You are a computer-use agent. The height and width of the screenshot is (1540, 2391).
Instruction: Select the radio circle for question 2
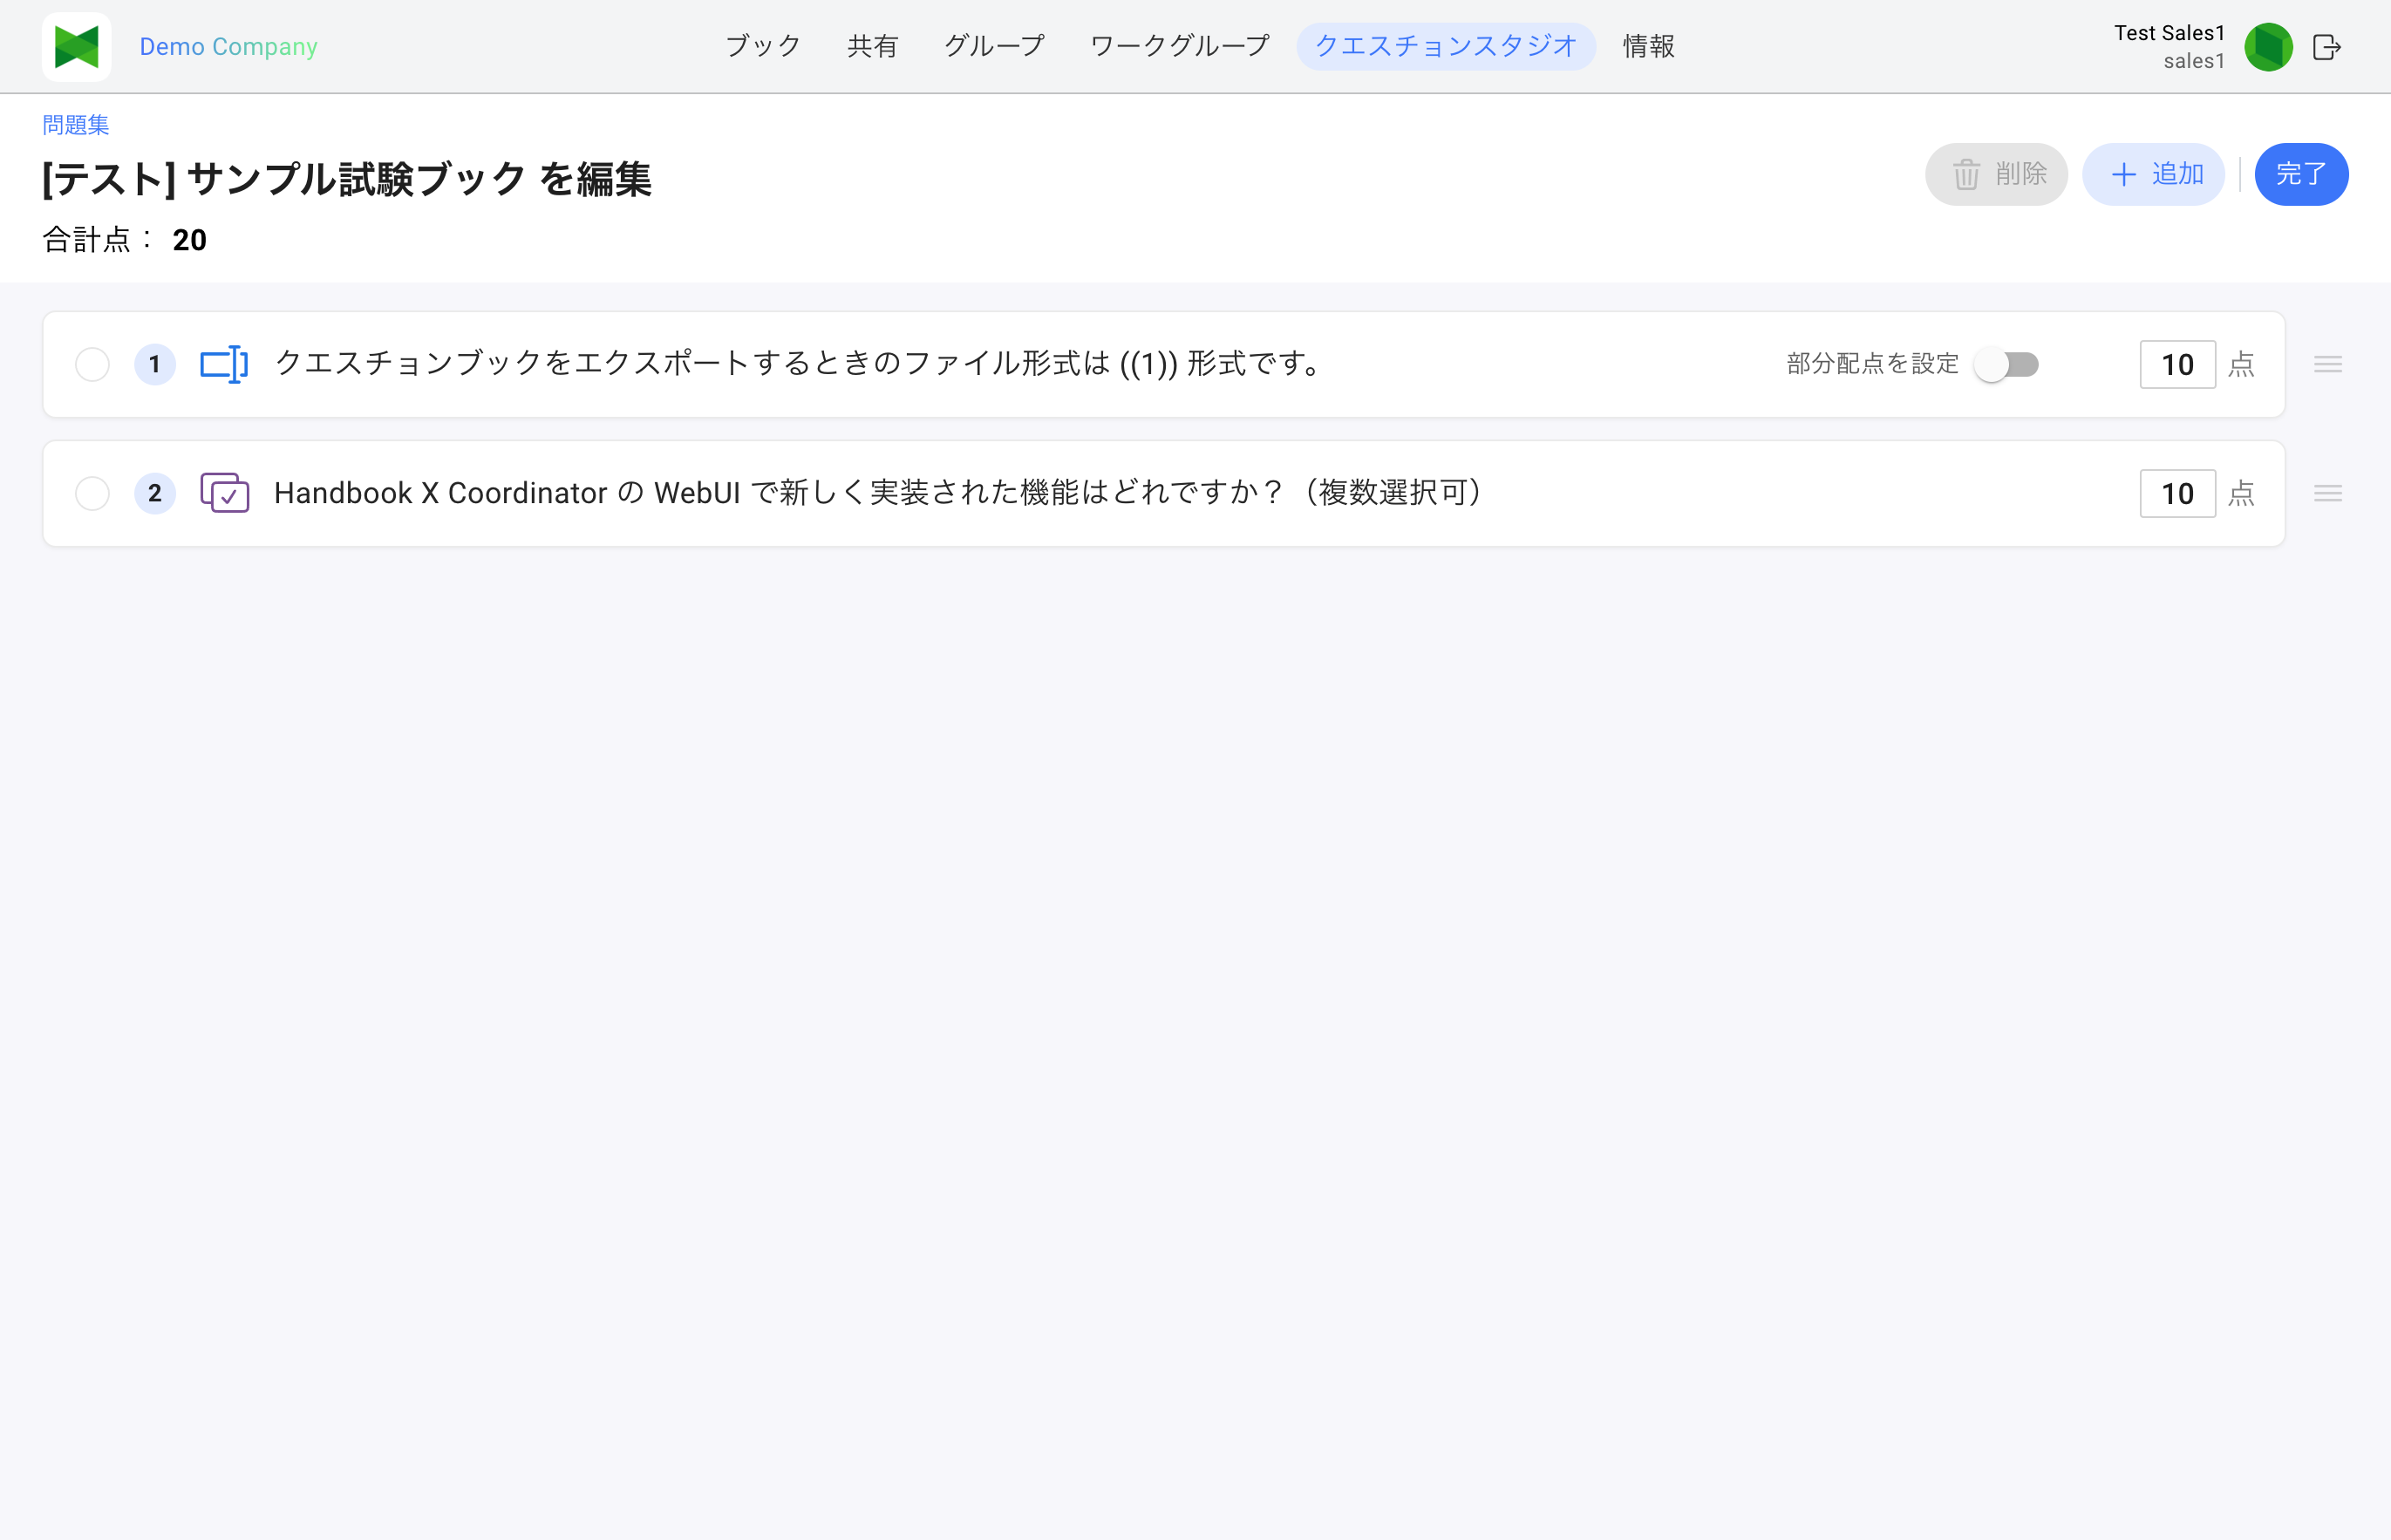click(x=93, y=493)
